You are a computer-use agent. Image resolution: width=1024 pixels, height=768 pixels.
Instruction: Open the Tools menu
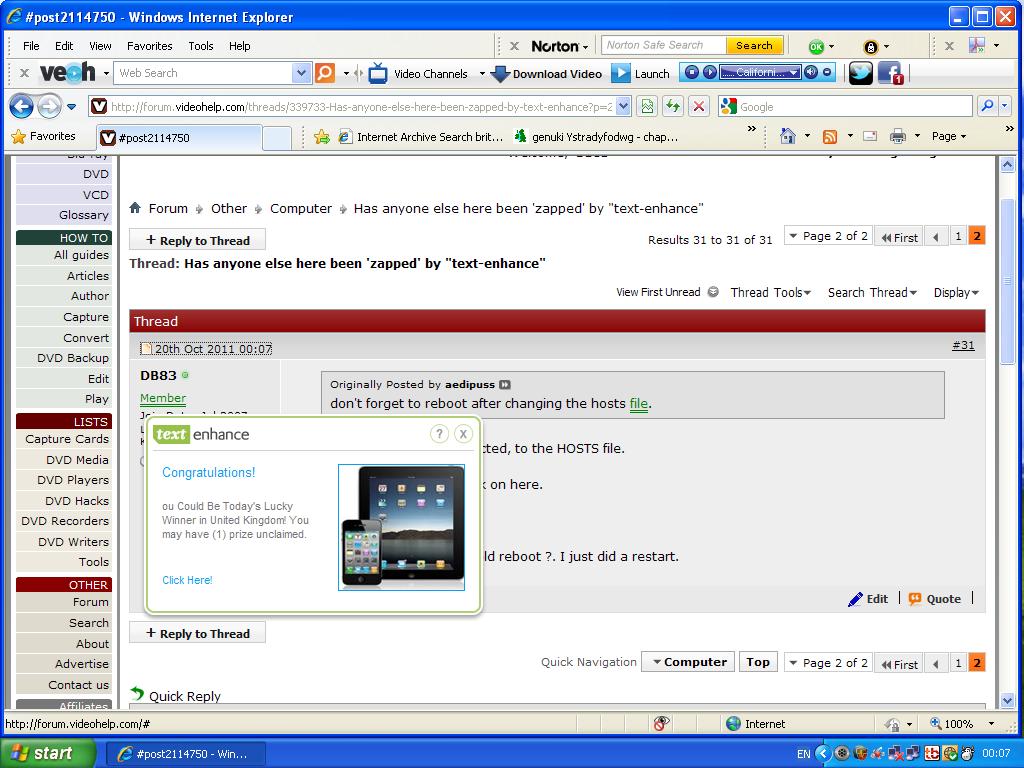200,46
